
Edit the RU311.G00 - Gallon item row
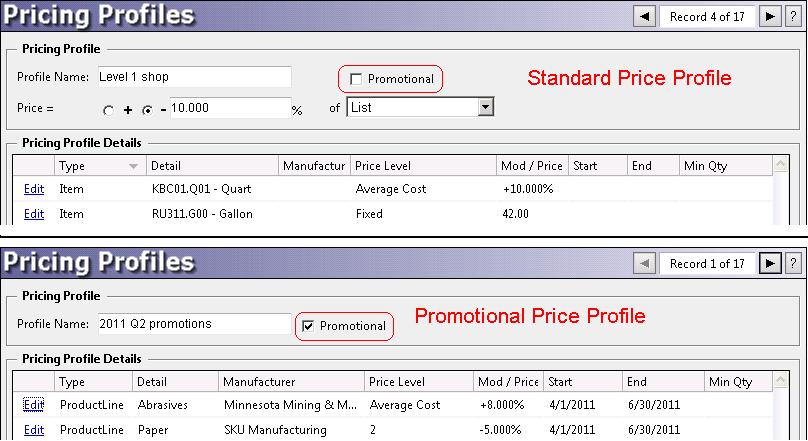point(34,214)
